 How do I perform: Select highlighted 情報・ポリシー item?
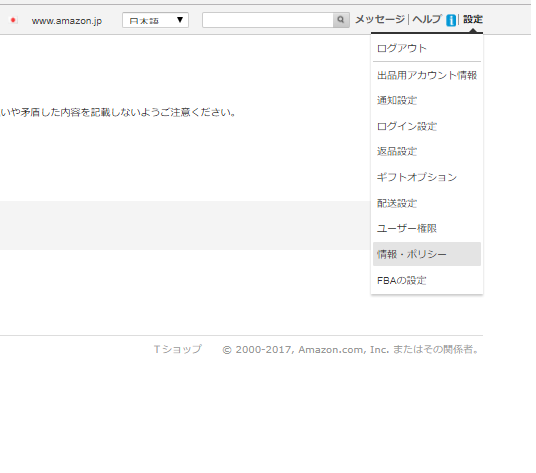[427, 254]
